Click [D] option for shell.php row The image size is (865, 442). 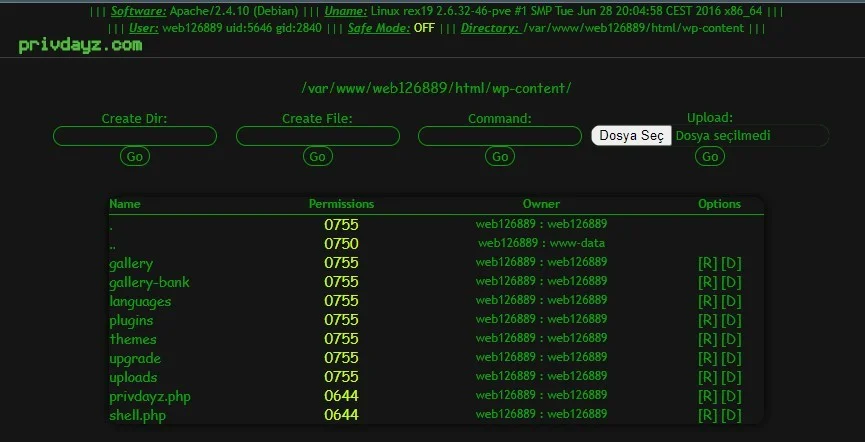coord(731,416)
